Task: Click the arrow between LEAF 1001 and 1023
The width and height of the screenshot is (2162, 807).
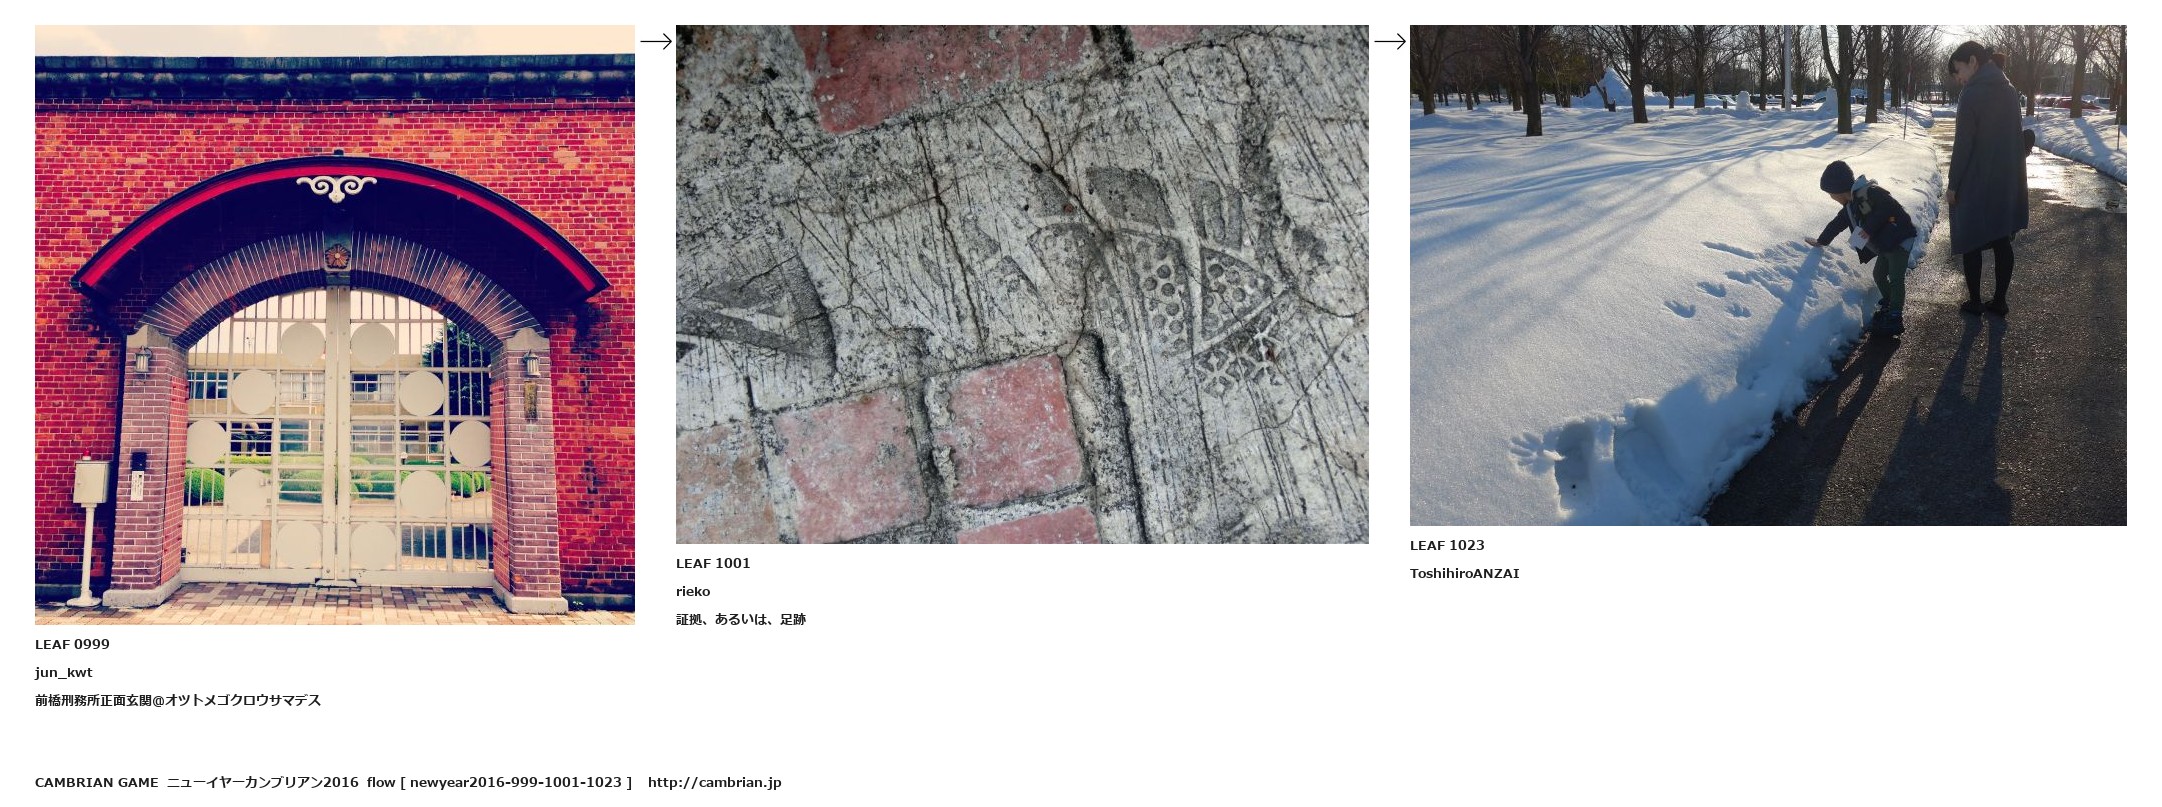Action: click(1390, 41)
